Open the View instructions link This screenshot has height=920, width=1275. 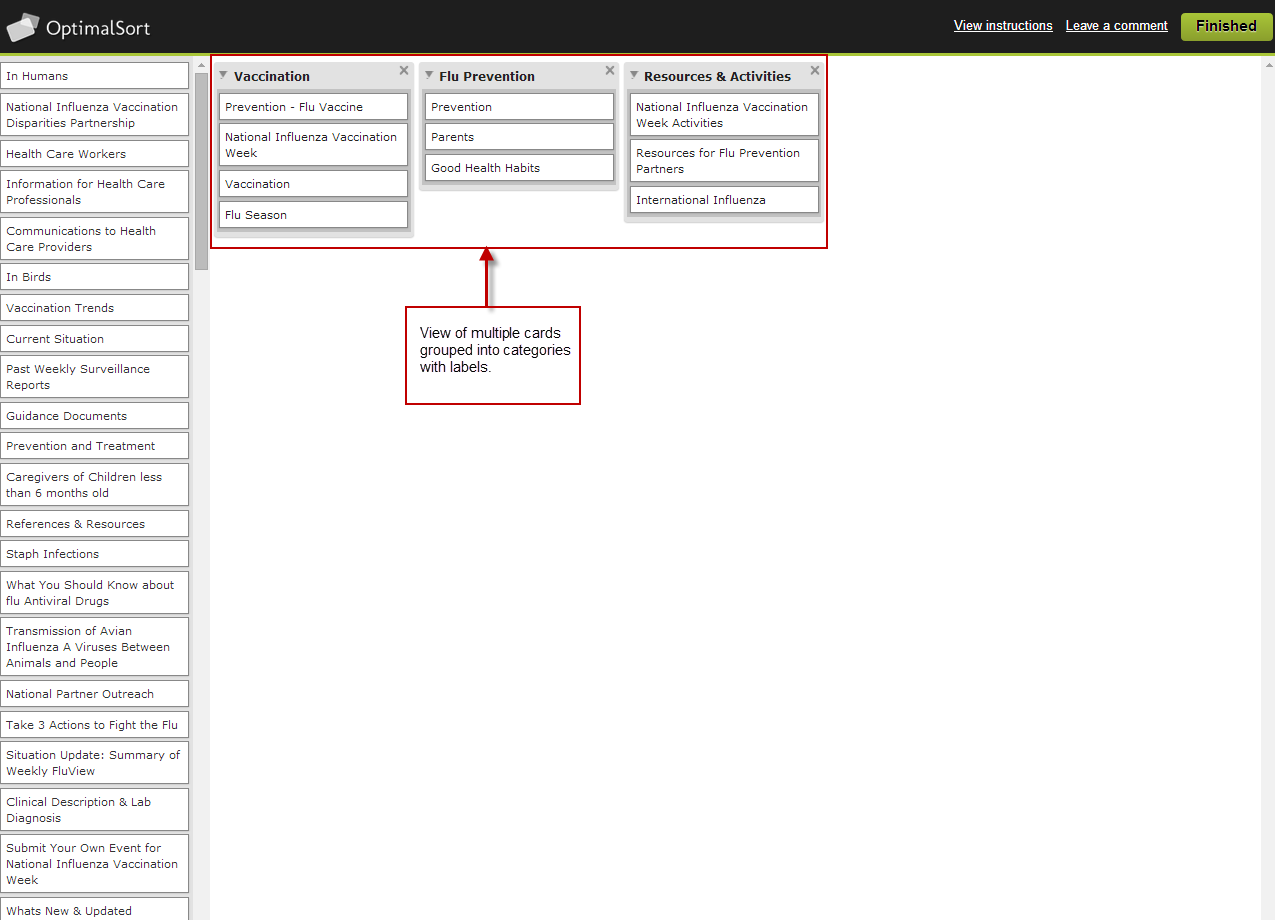[x=1003, y=26]
